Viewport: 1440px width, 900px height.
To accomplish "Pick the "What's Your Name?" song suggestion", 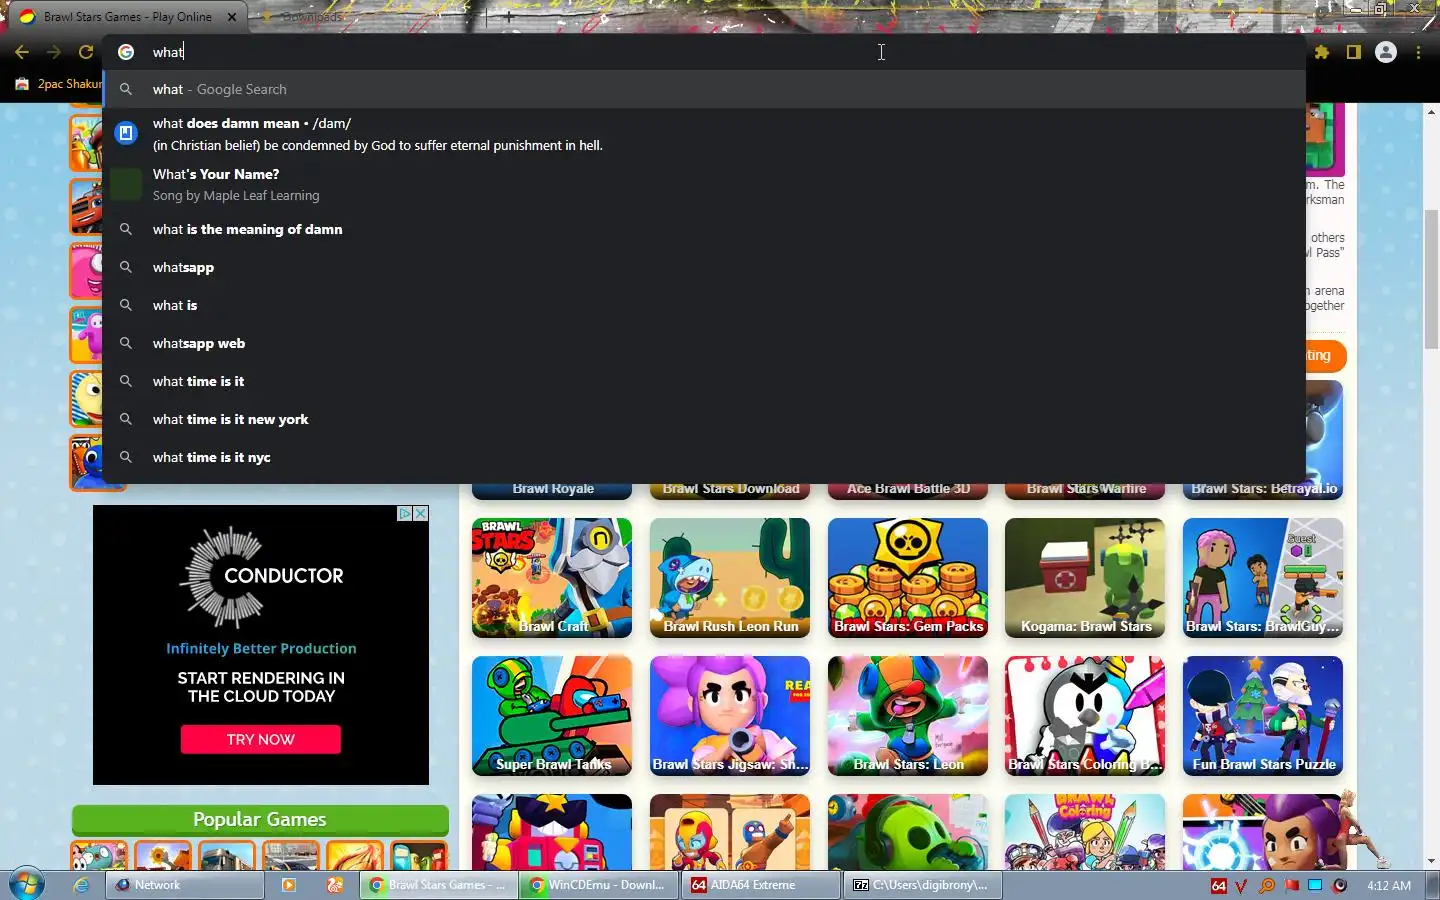I will point(704,184).
